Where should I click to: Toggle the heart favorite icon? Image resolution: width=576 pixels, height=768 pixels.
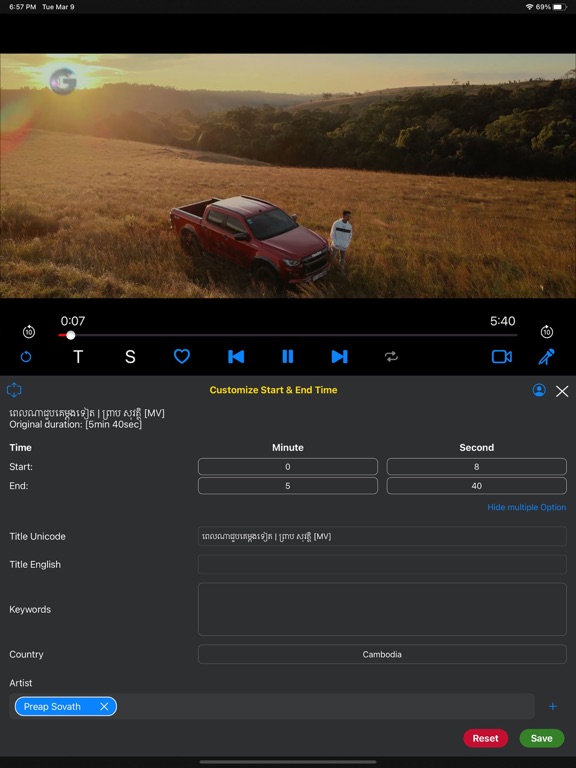[x=182, y=356]
